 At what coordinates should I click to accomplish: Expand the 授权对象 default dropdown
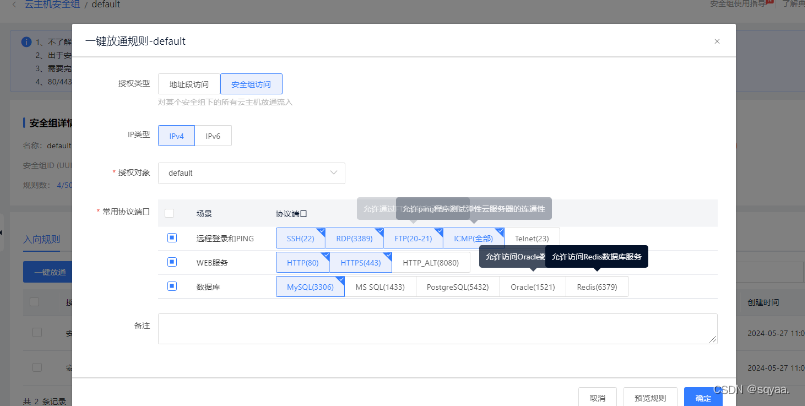(x=252, y=173)
